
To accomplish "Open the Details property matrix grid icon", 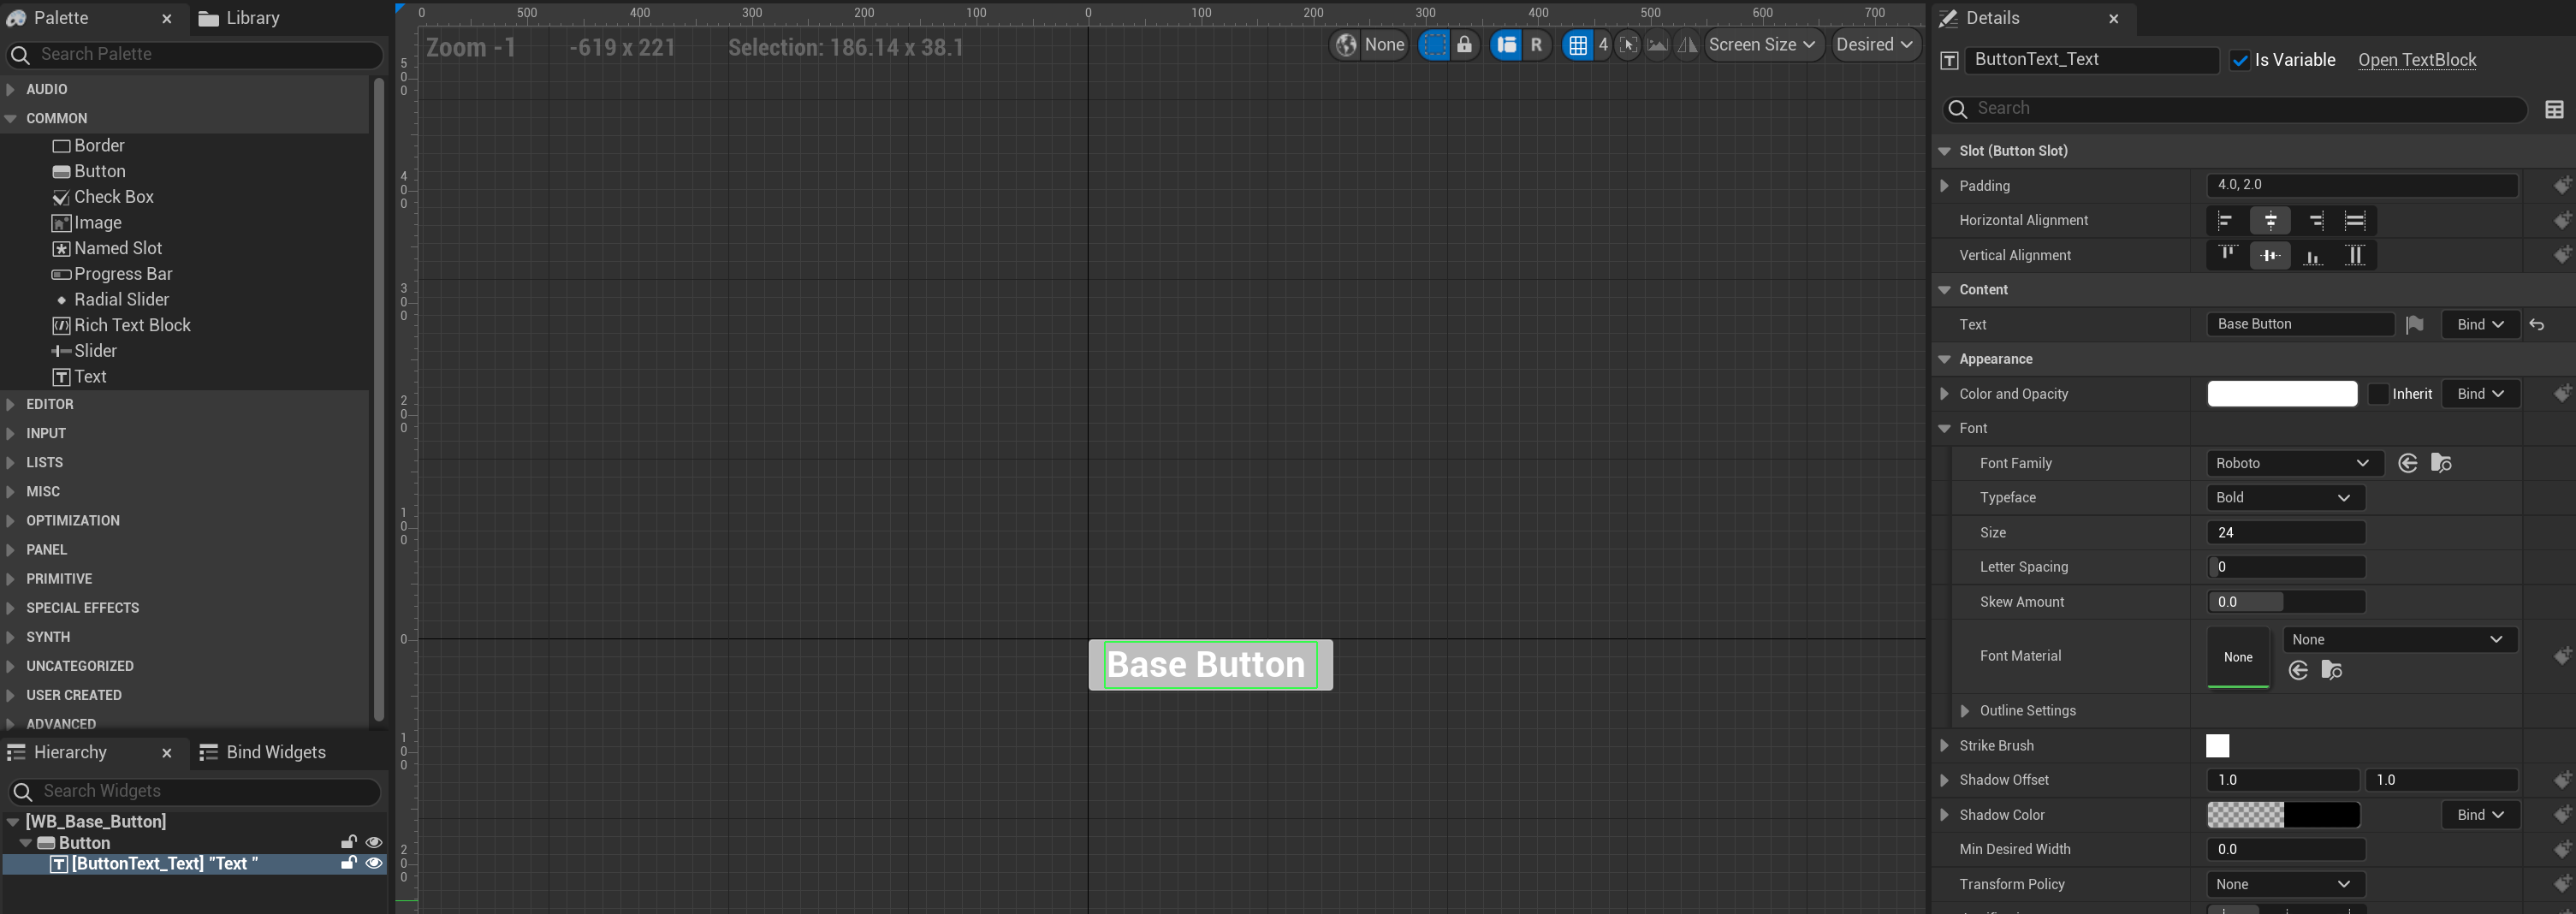I will 2554,109.
